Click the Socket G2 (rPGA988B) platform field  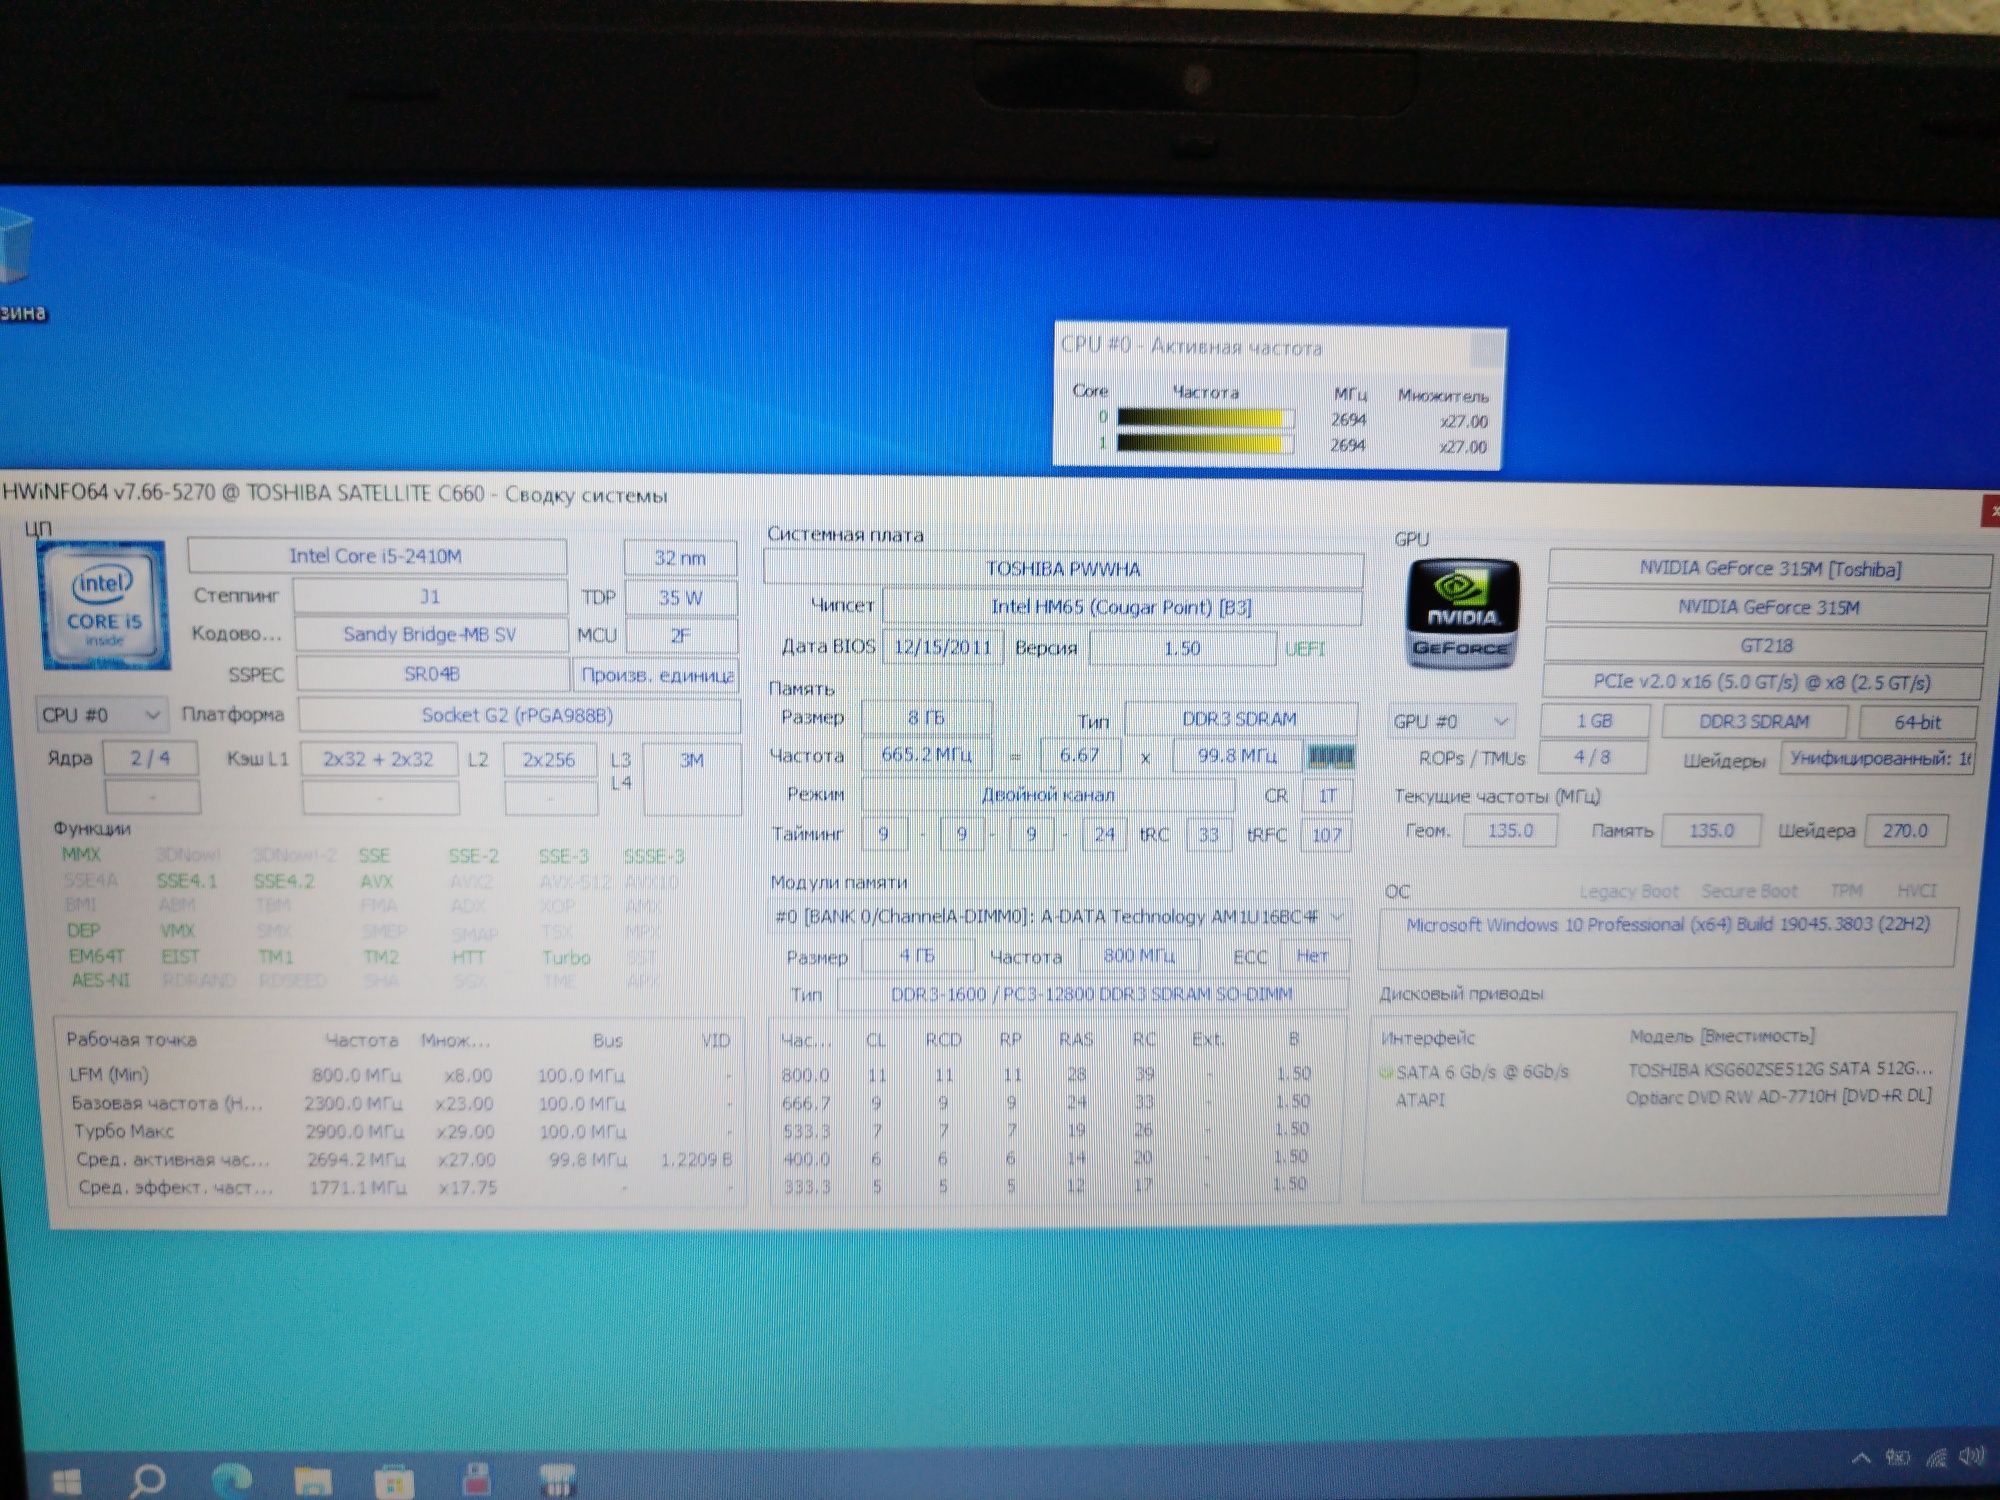[x=518, y=715]
